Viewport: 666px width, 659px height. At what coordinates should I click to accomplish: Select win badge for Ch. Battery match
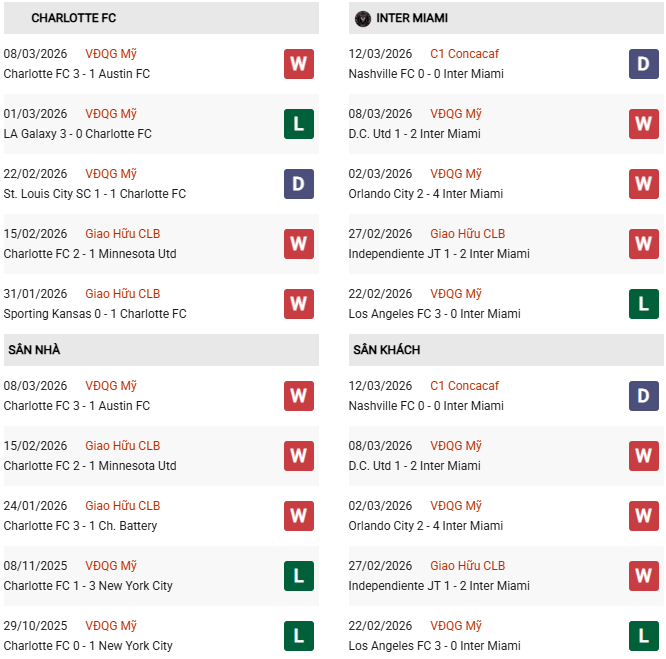(298, 516)
